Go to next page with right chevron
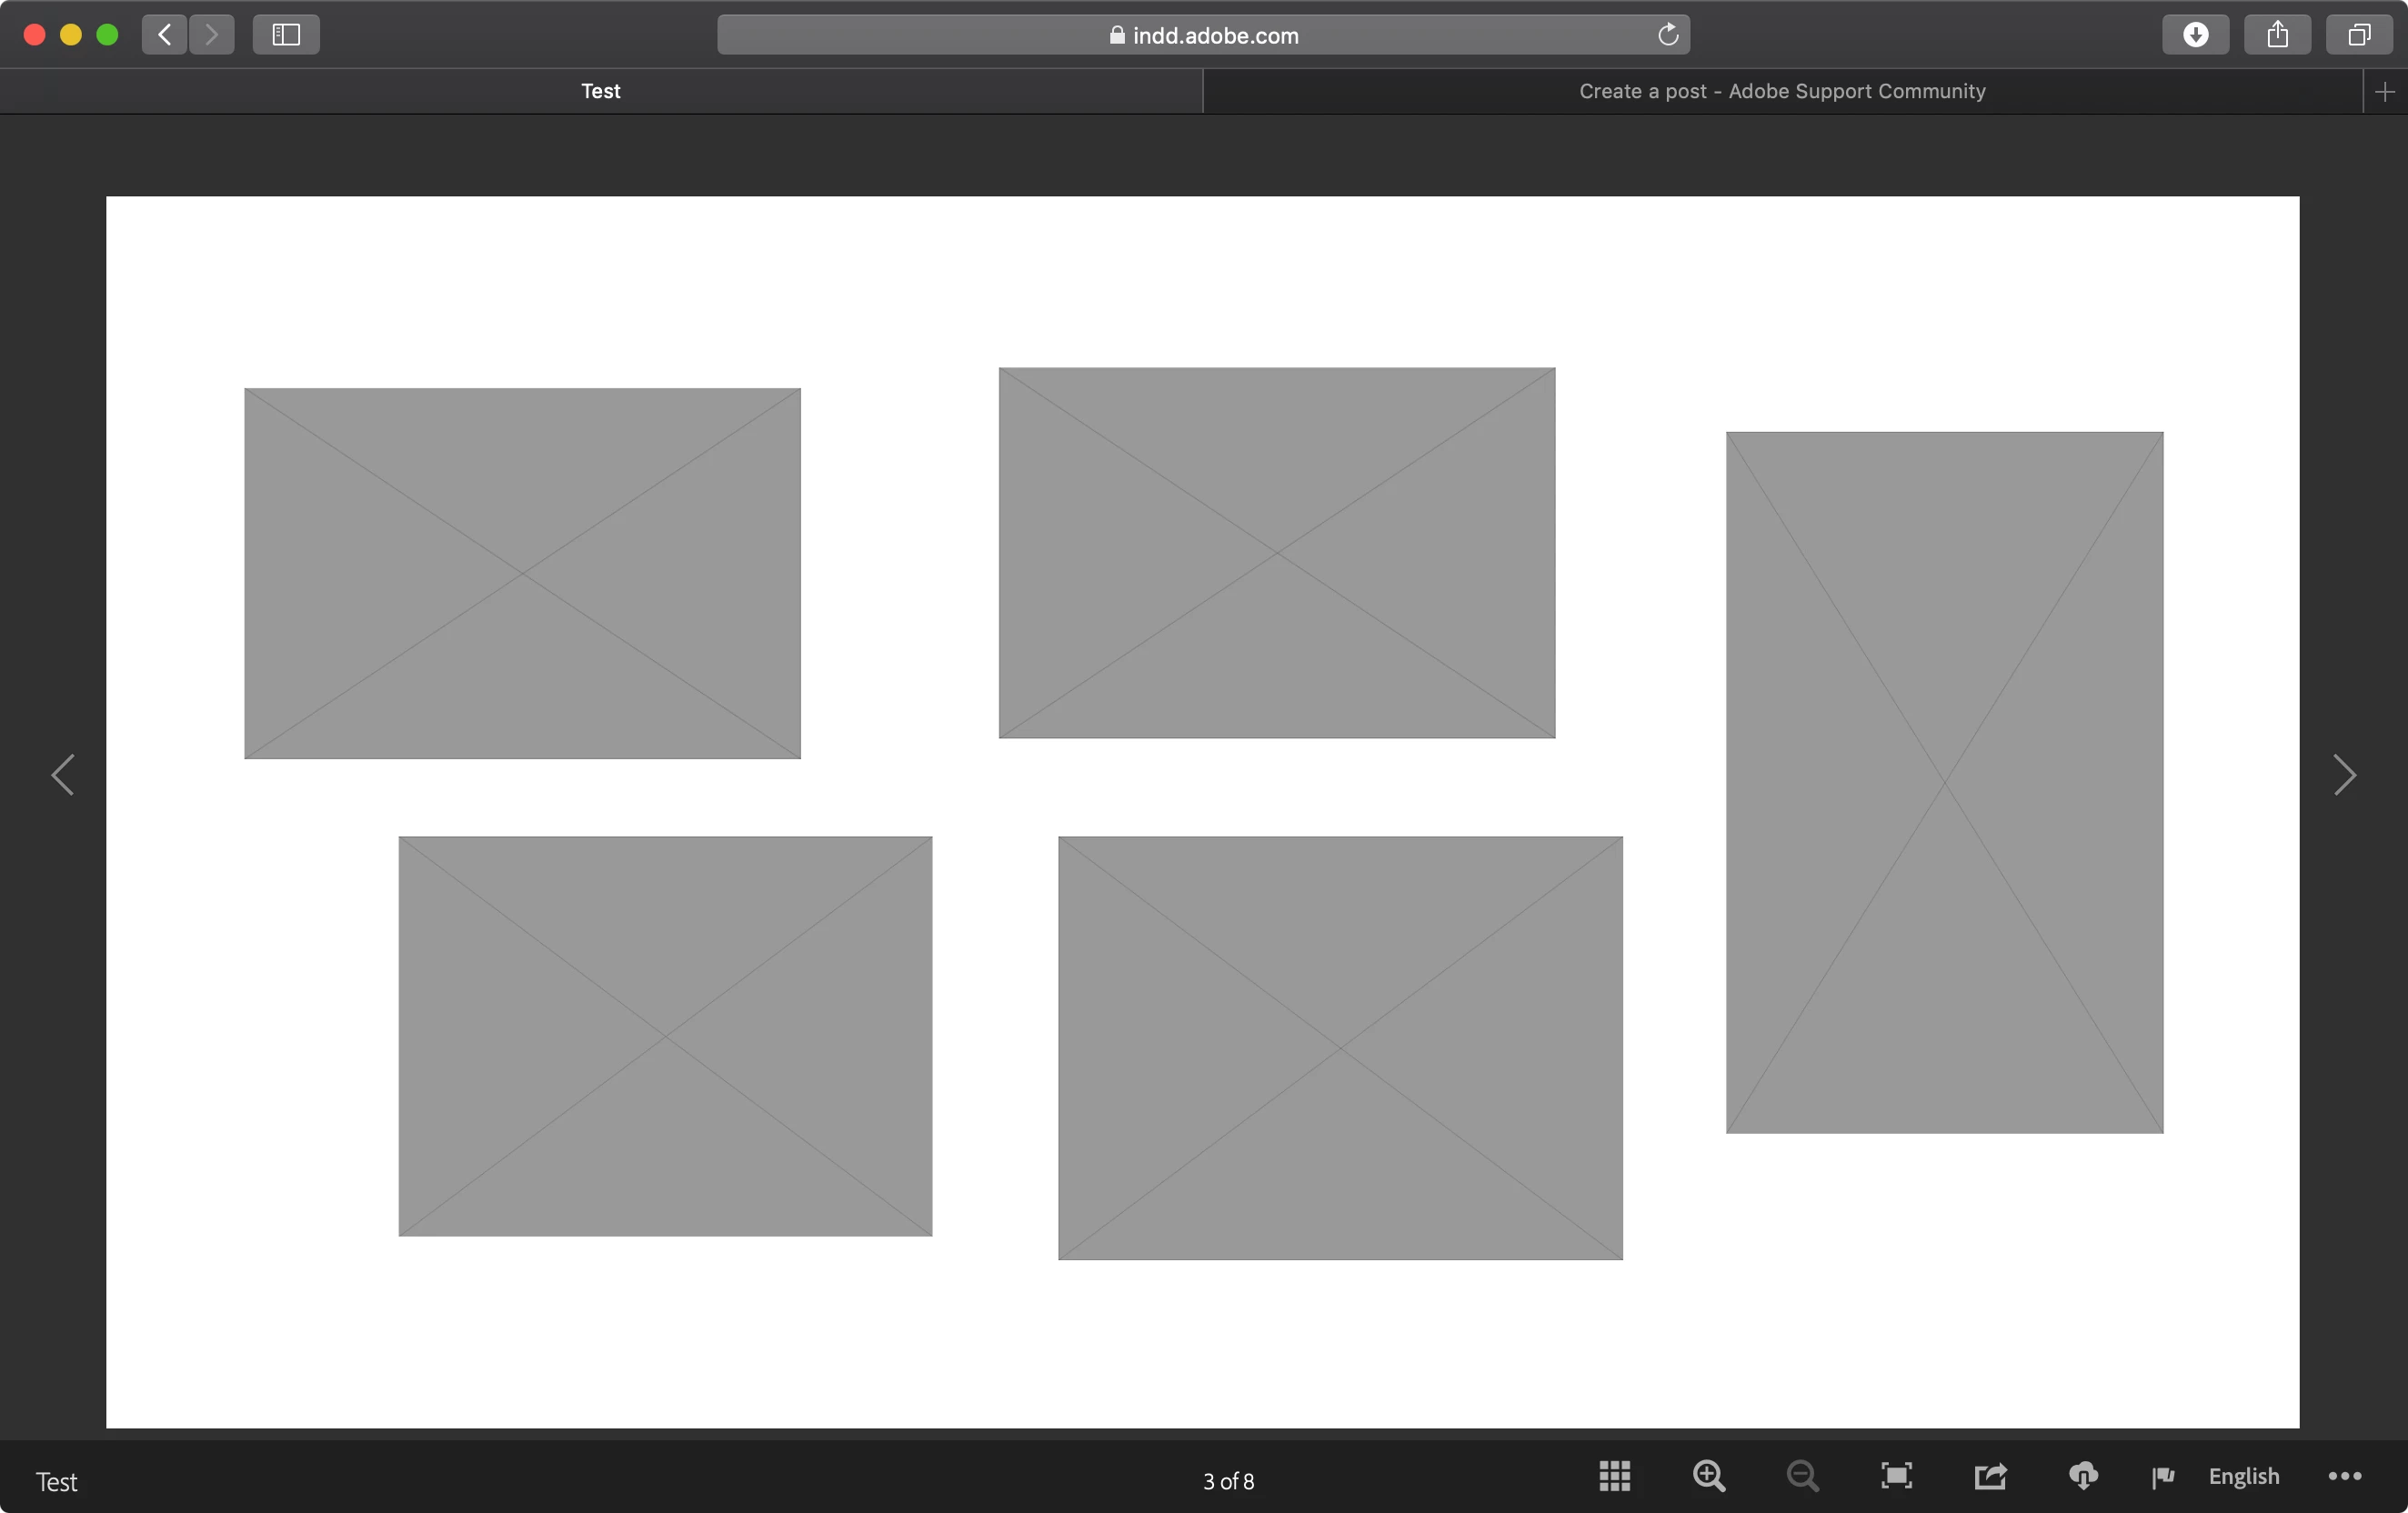Screen dimensions: 2408x1513 (x=2344, y=775)
